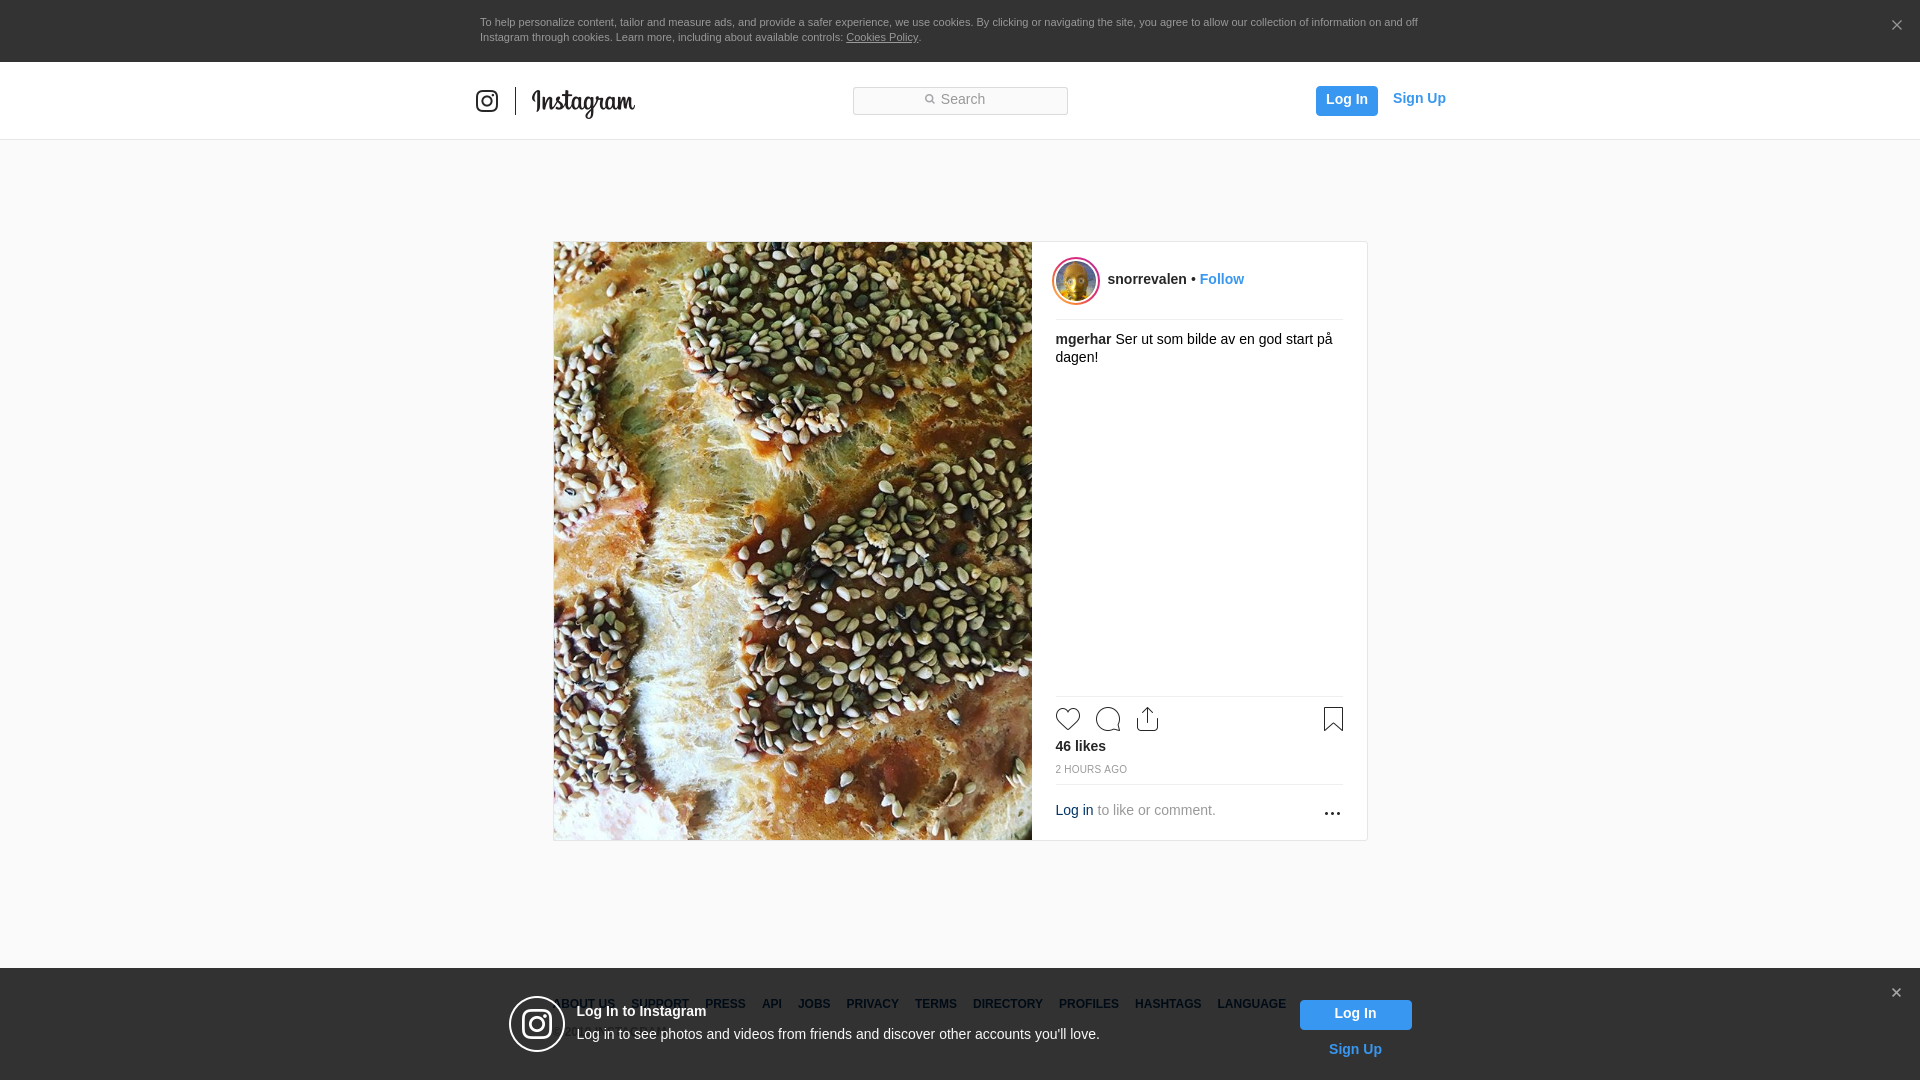Click the search magnifier icon
This screenshot has width=1920, height=1080.
click(929, 99)
